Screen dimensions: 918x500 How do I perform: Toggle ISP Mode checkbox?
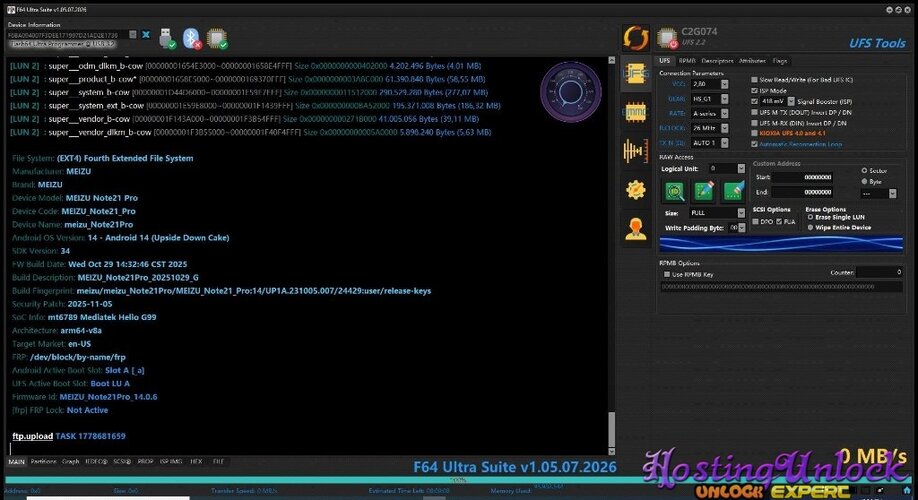pyautogui.click(x=755, y=91)
